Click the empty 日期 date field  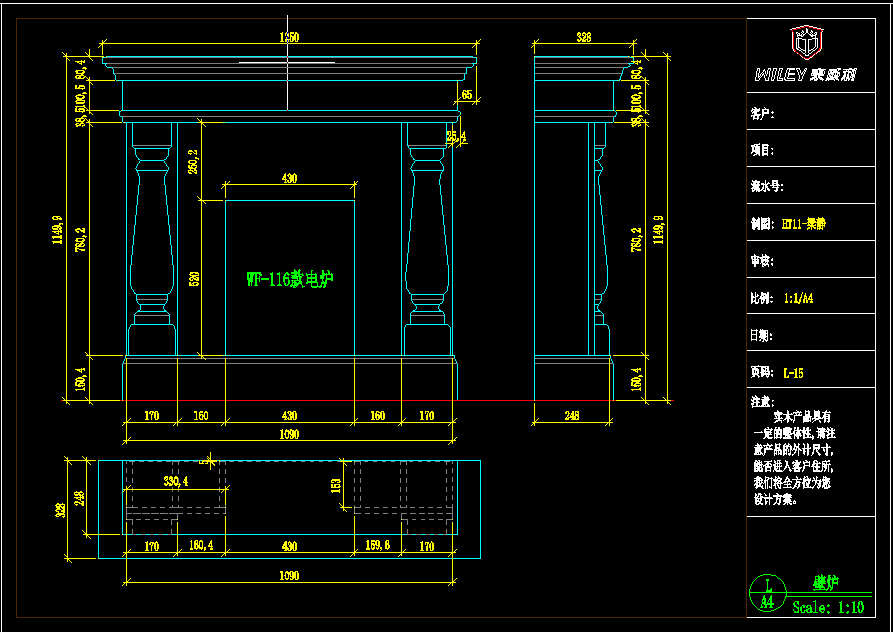click(820, 335)
